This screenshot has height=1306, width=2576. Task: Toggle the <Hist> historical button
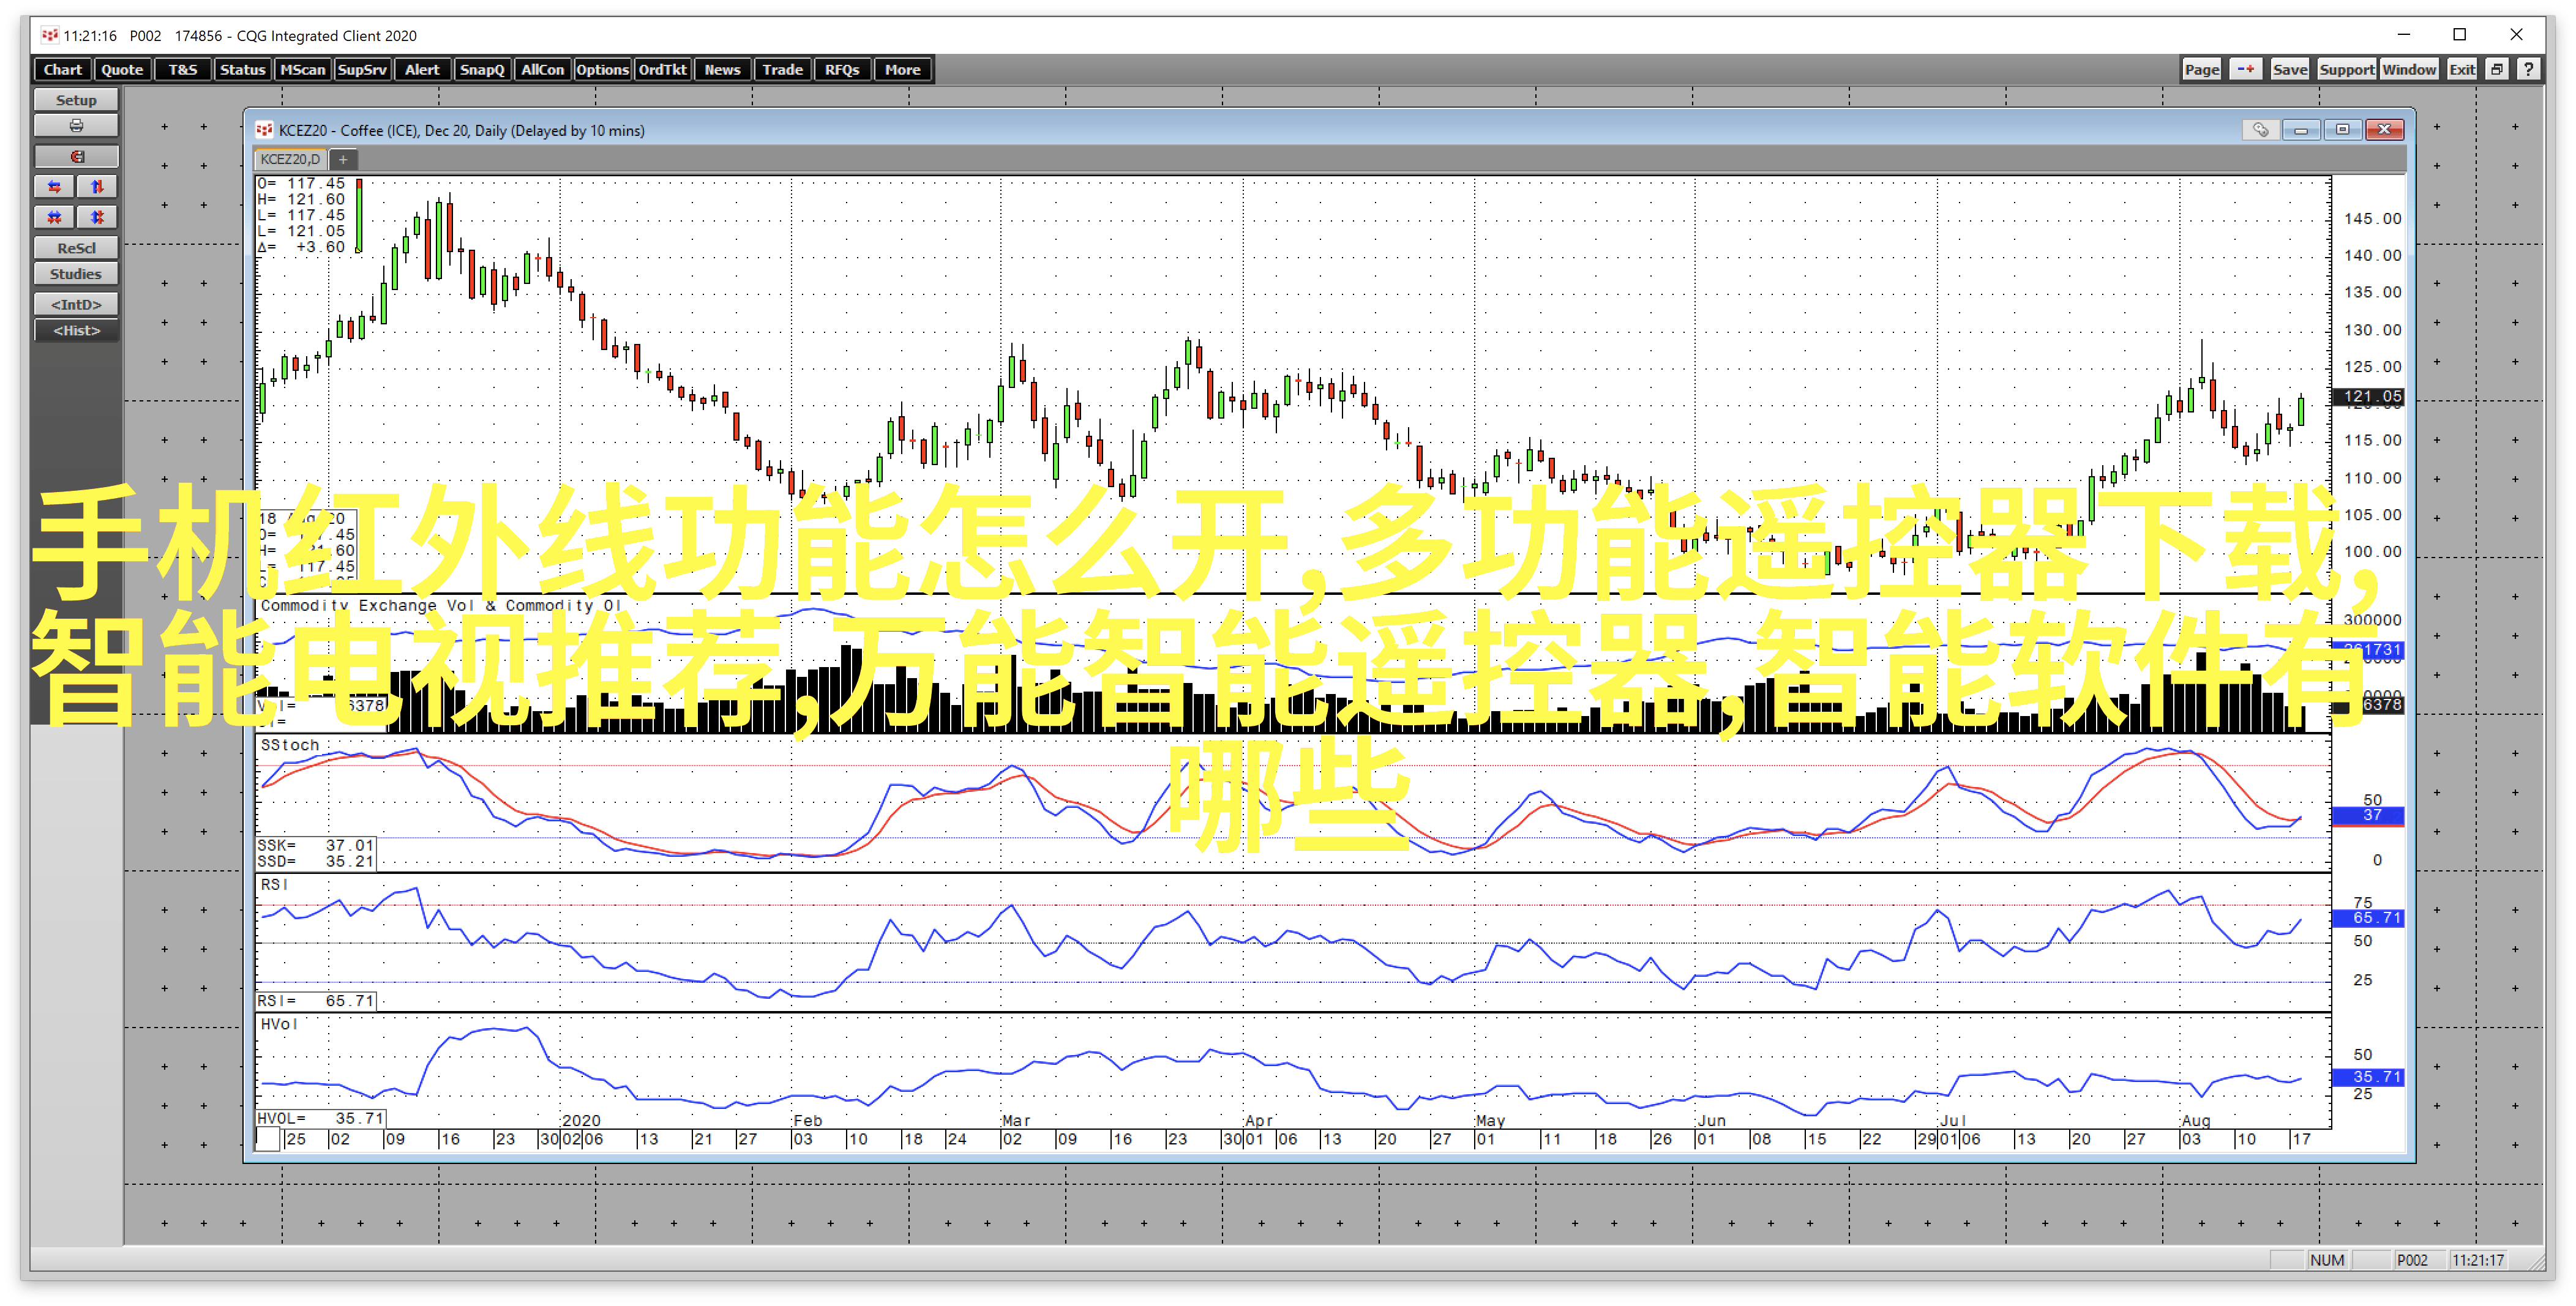coord(76,330)
